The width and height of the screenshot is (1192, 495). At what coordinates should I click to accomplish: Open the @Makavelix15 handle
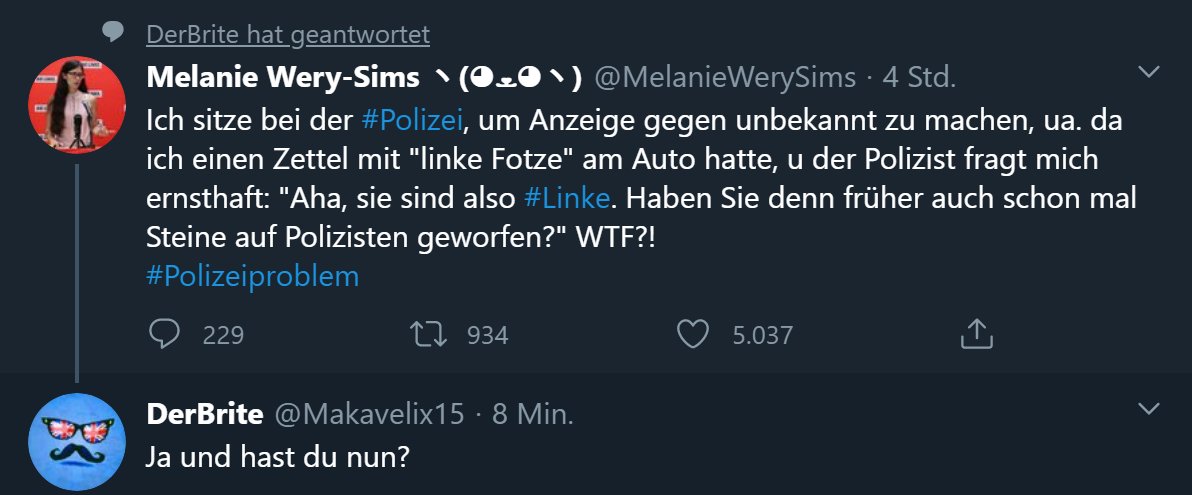368,414
